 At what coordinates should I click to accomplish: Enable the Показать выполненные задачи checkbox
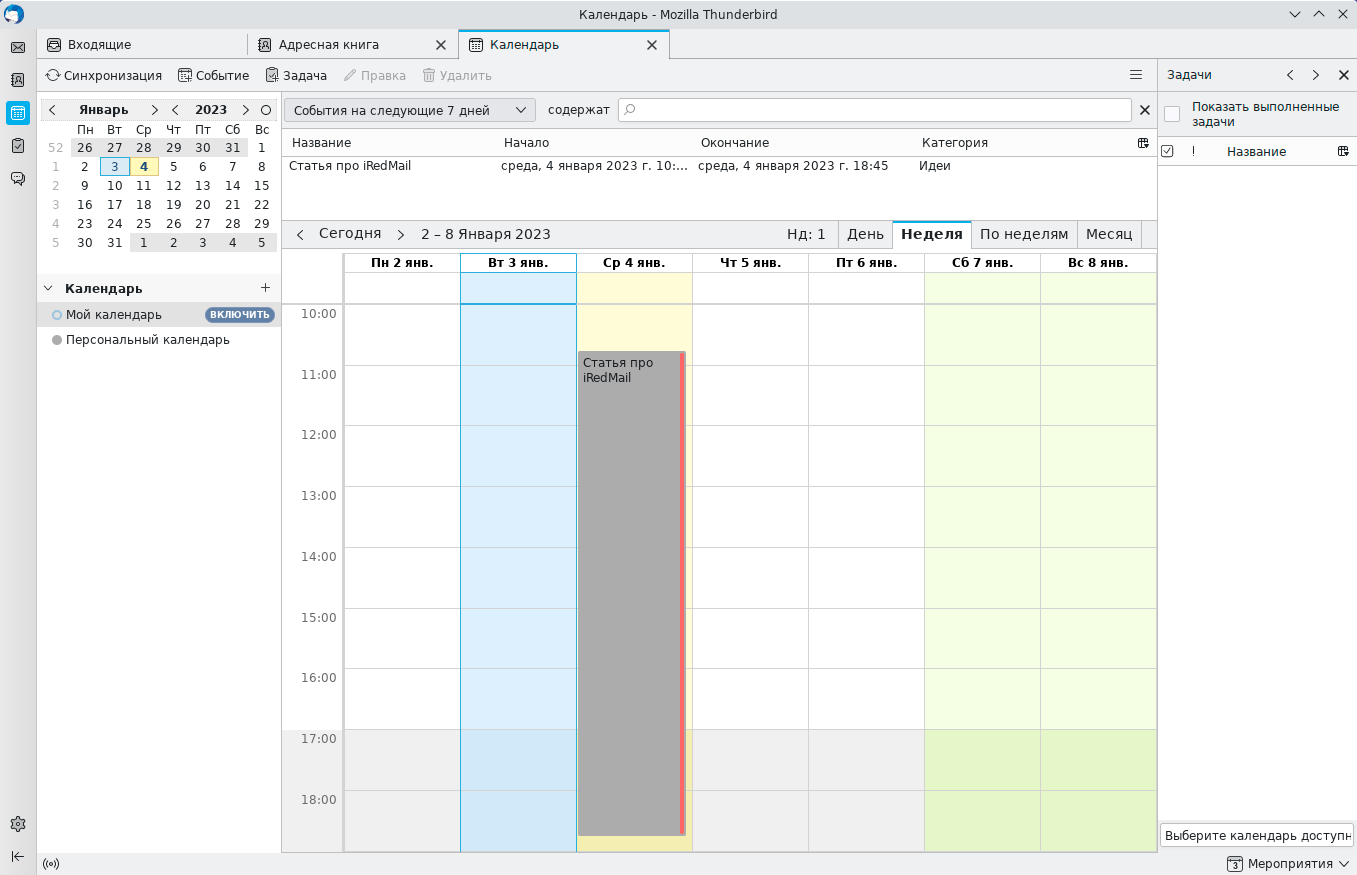coord(1172,114)
